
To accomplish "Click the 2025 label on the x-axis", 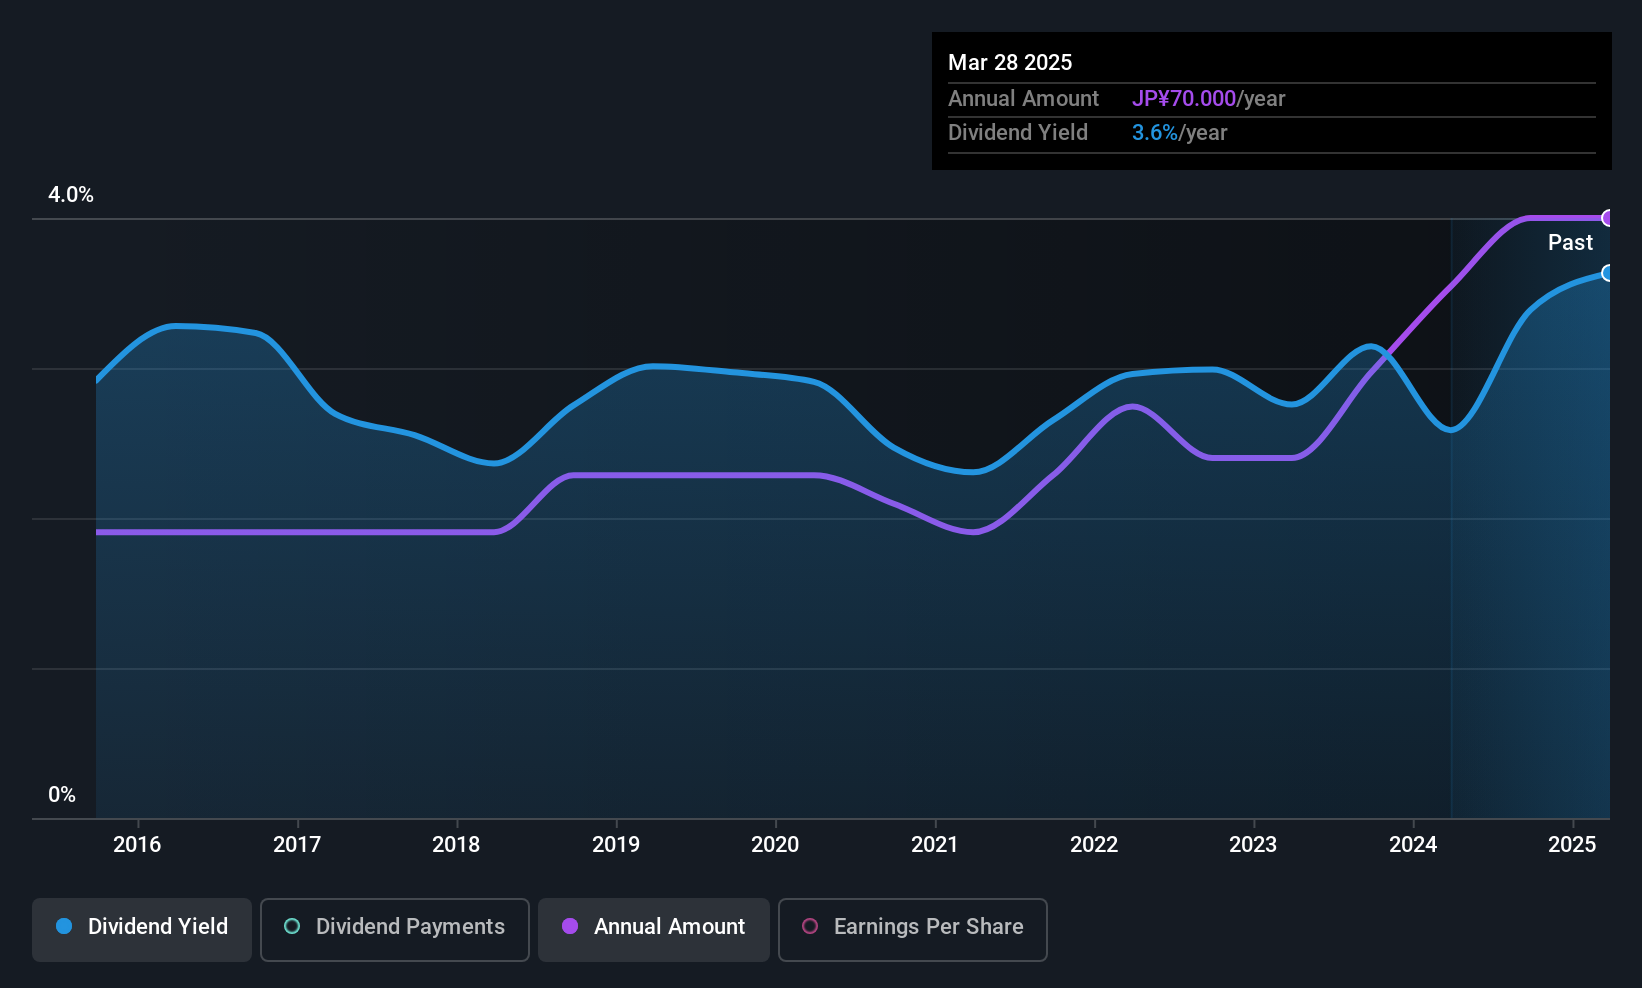I will click(1572, 845).
